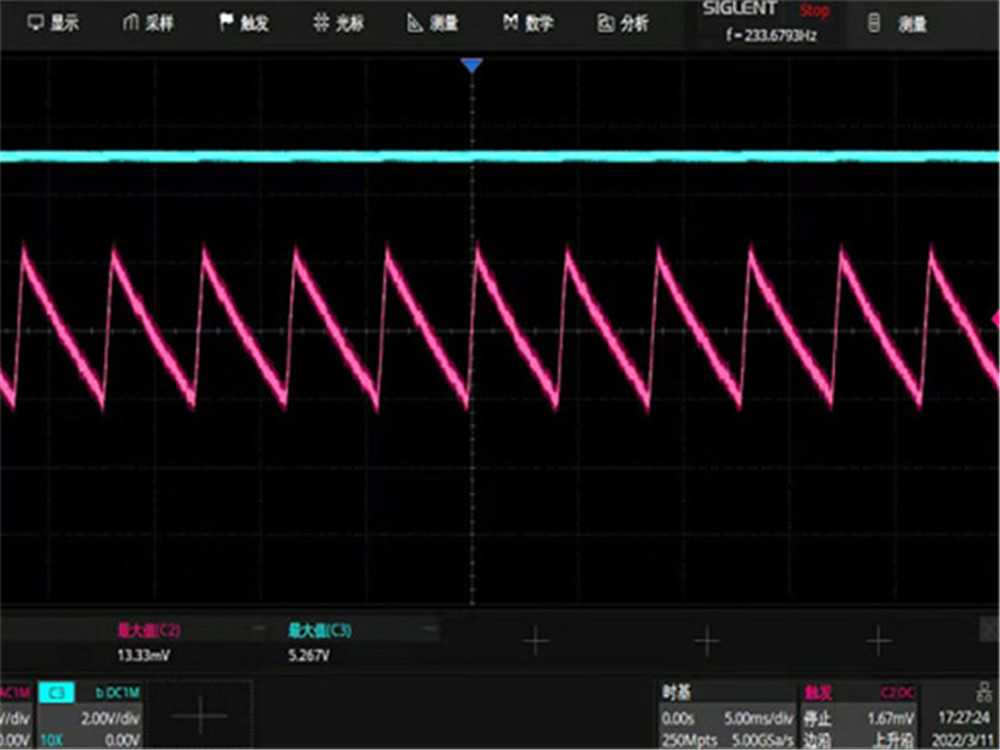
Task: Click the C3 vertical scale 2.00V/div
Action: coord(110,719)
